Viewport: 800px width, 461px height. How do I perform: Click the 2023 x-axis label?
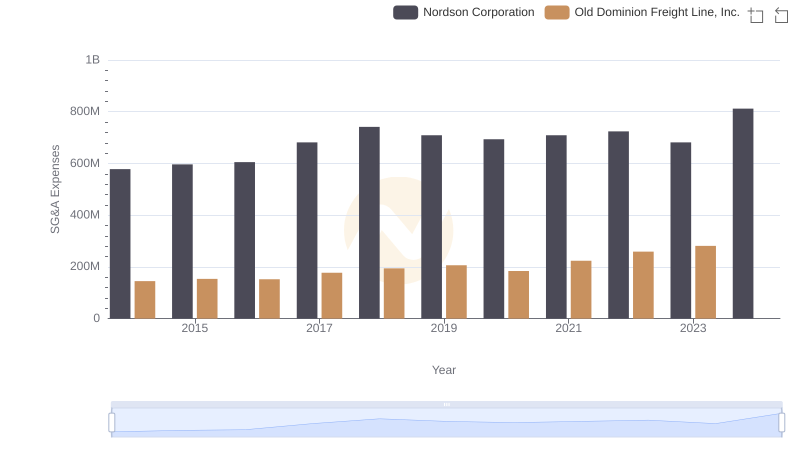click(x=693, y=328)
